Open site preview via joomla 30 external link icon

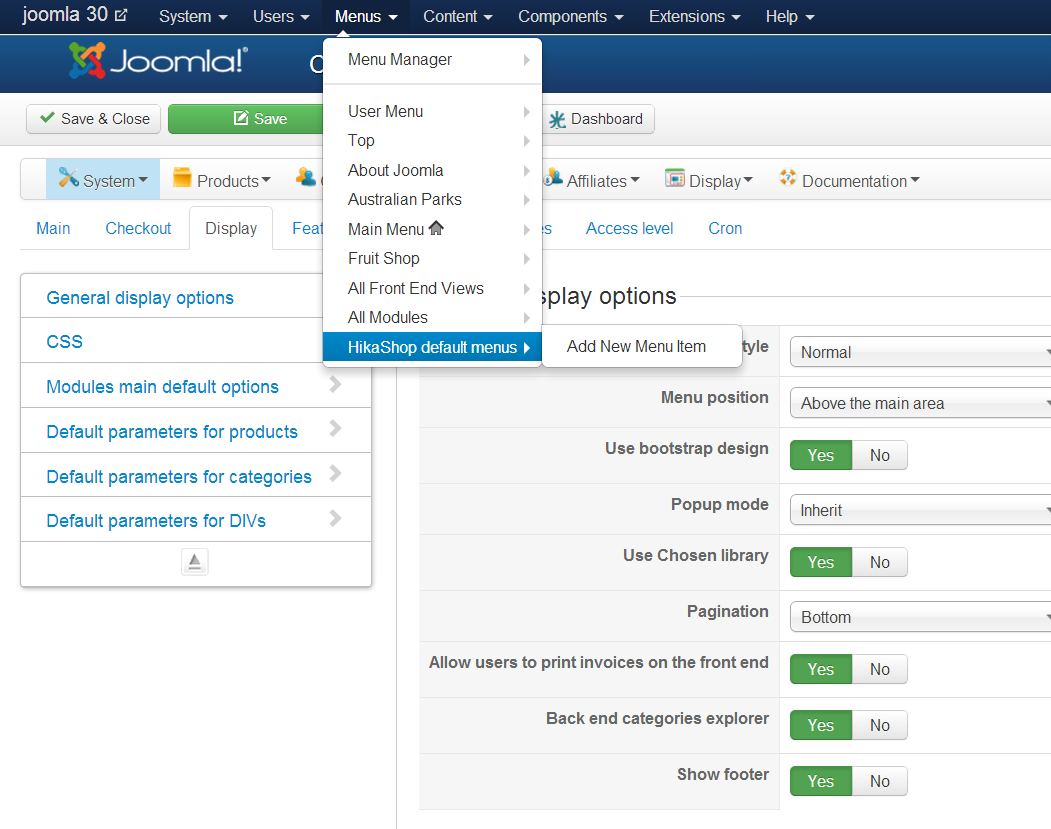pyautogui.click(x=121, y=15)
